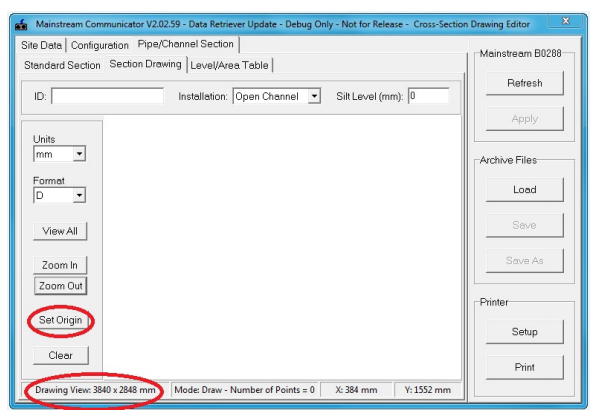Click the Zoom In button
The width and height of the screenshot is (594, 417).
click(60, 265)
